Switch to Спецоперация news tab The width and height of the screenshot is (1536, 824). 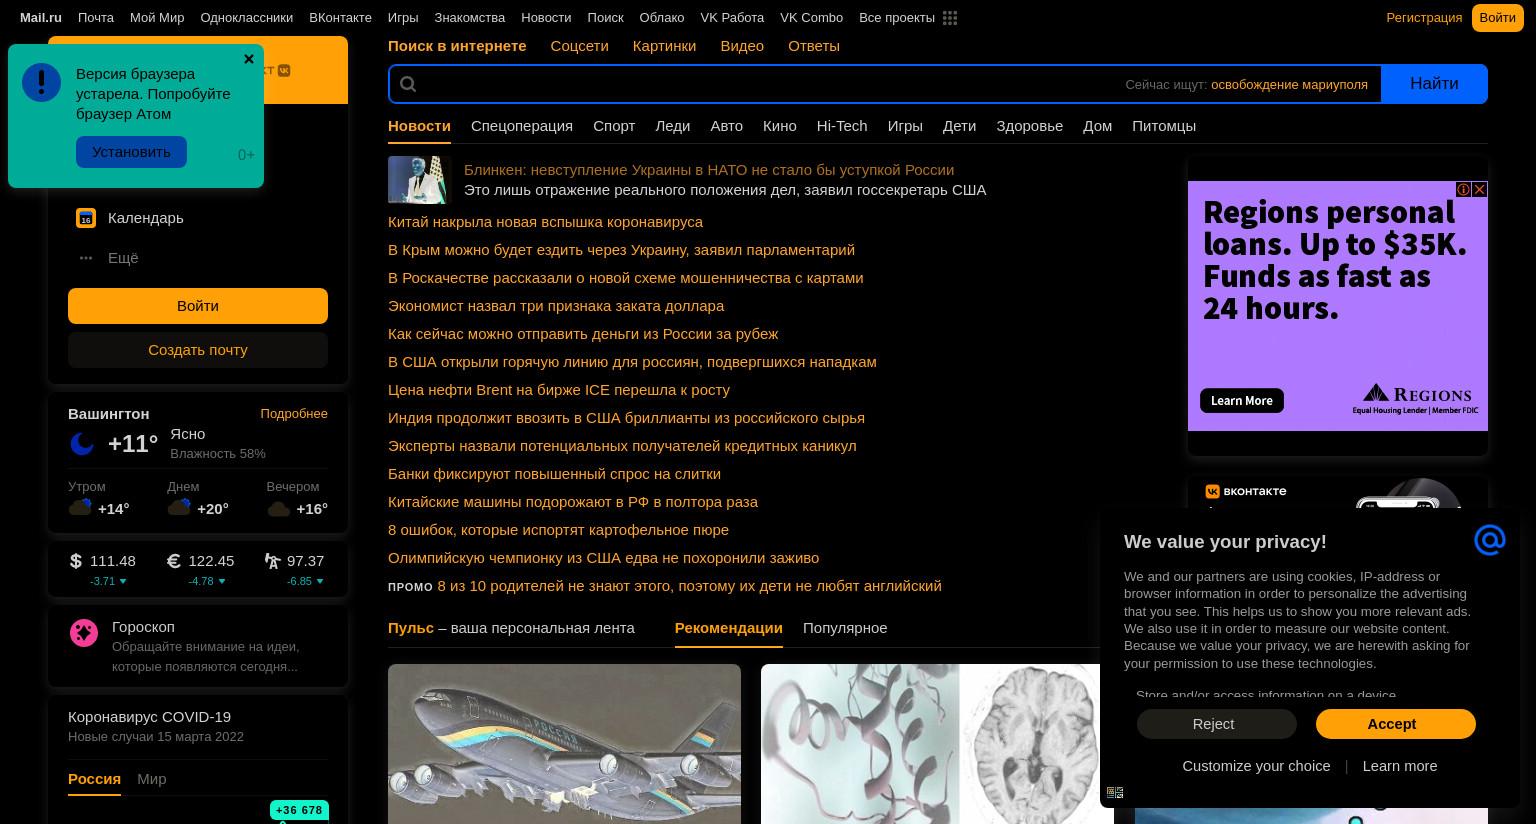coord(522,126)
